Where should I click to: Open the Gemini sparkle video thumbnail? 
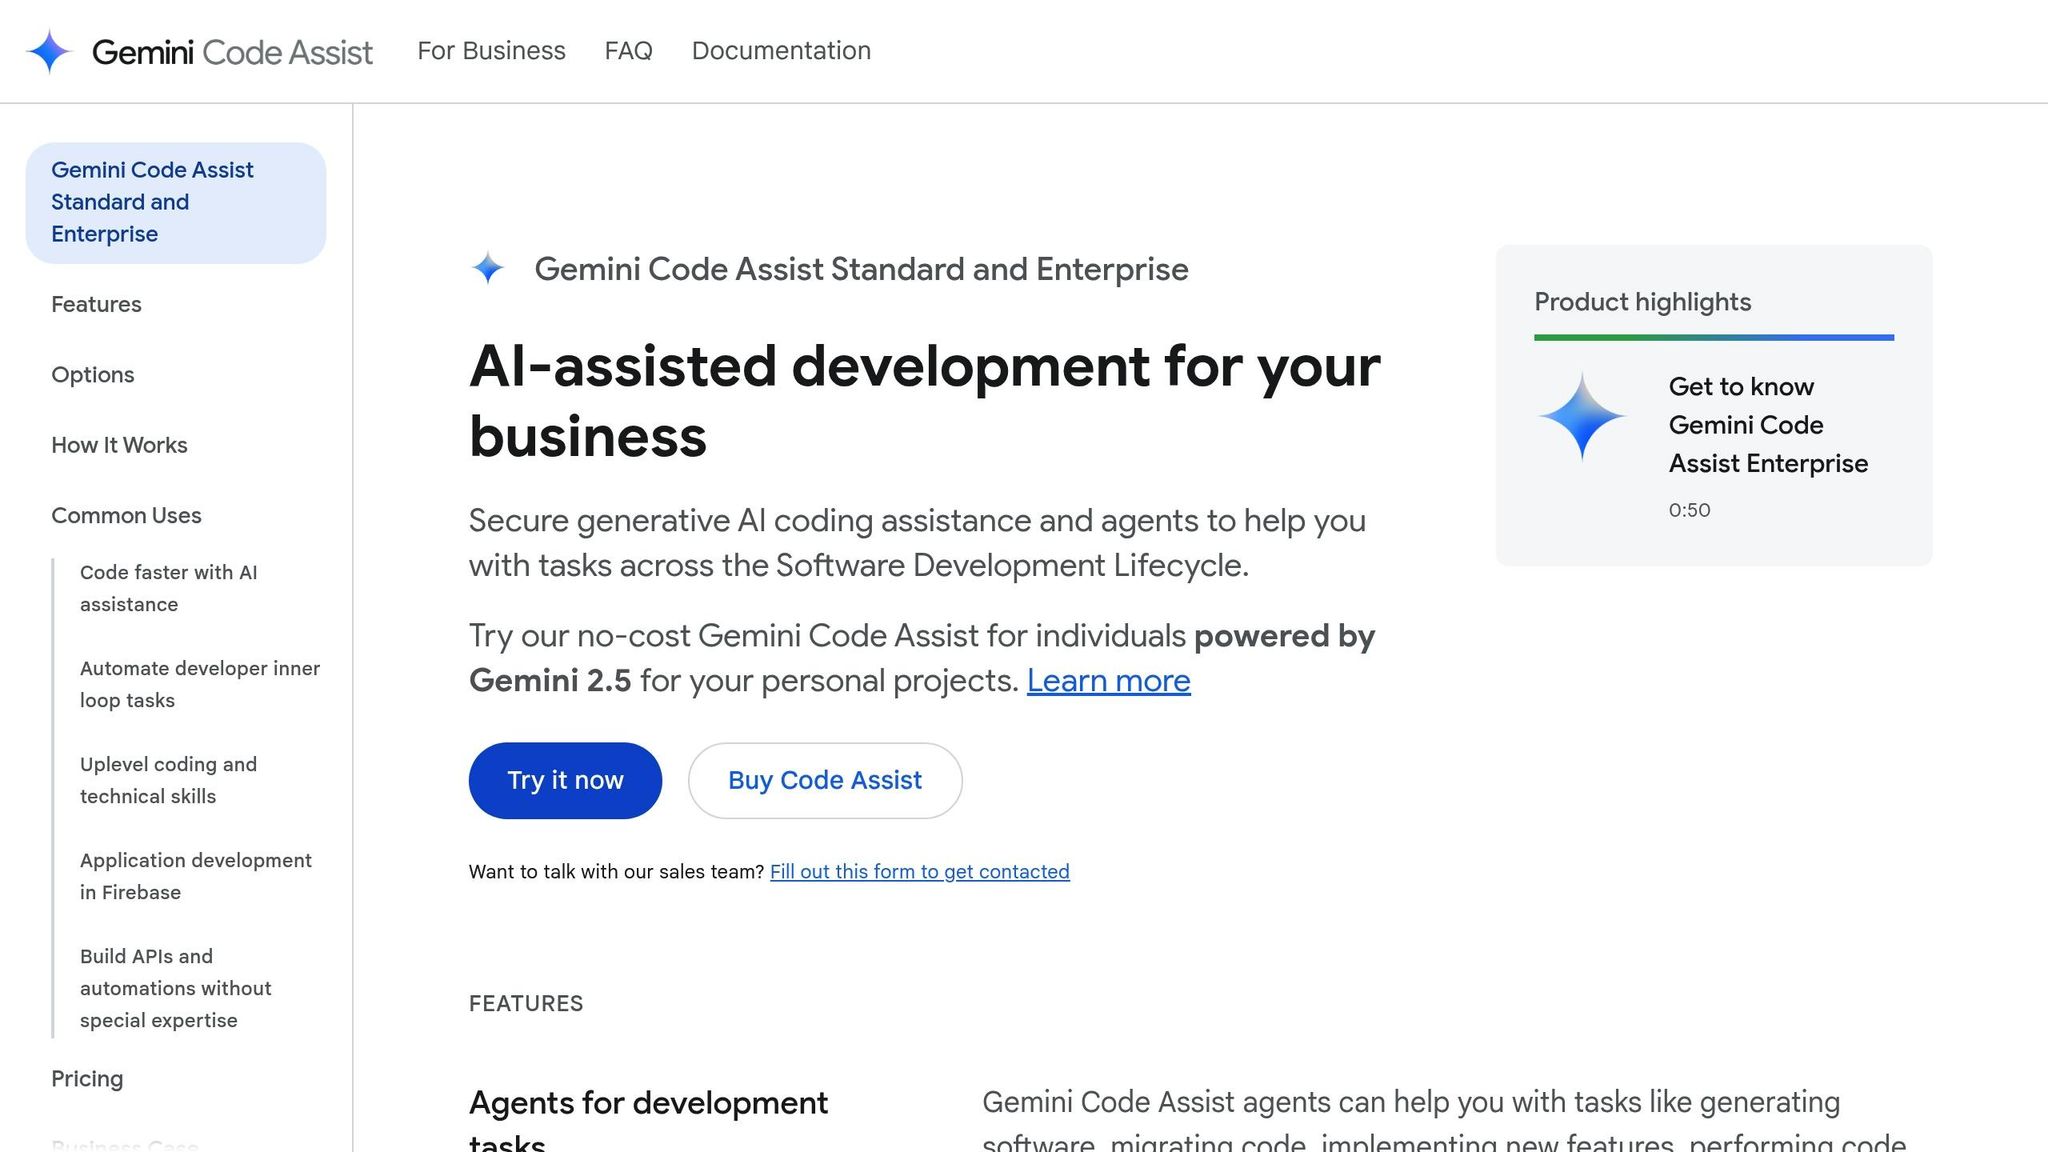point(1582,416)
